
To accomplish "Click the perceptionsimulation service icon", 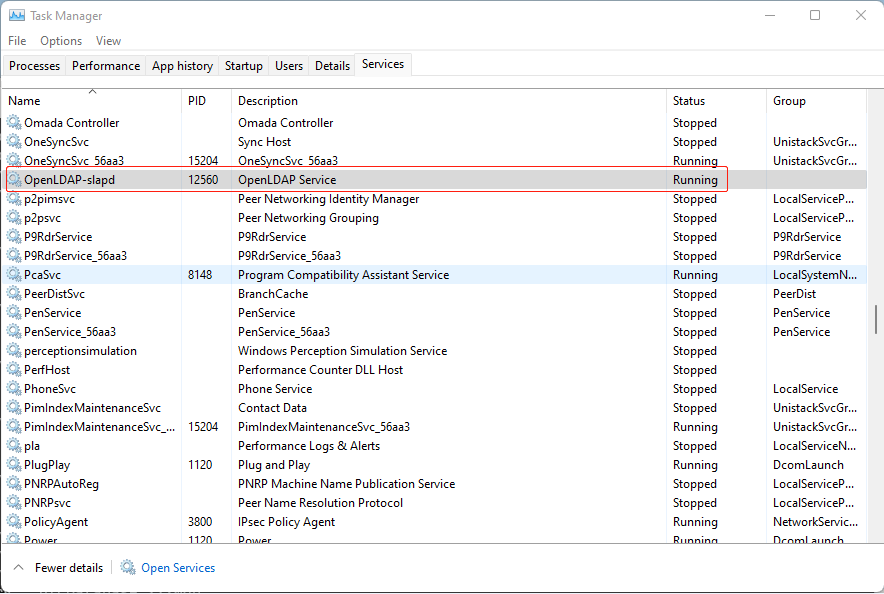I will [14, 351].
